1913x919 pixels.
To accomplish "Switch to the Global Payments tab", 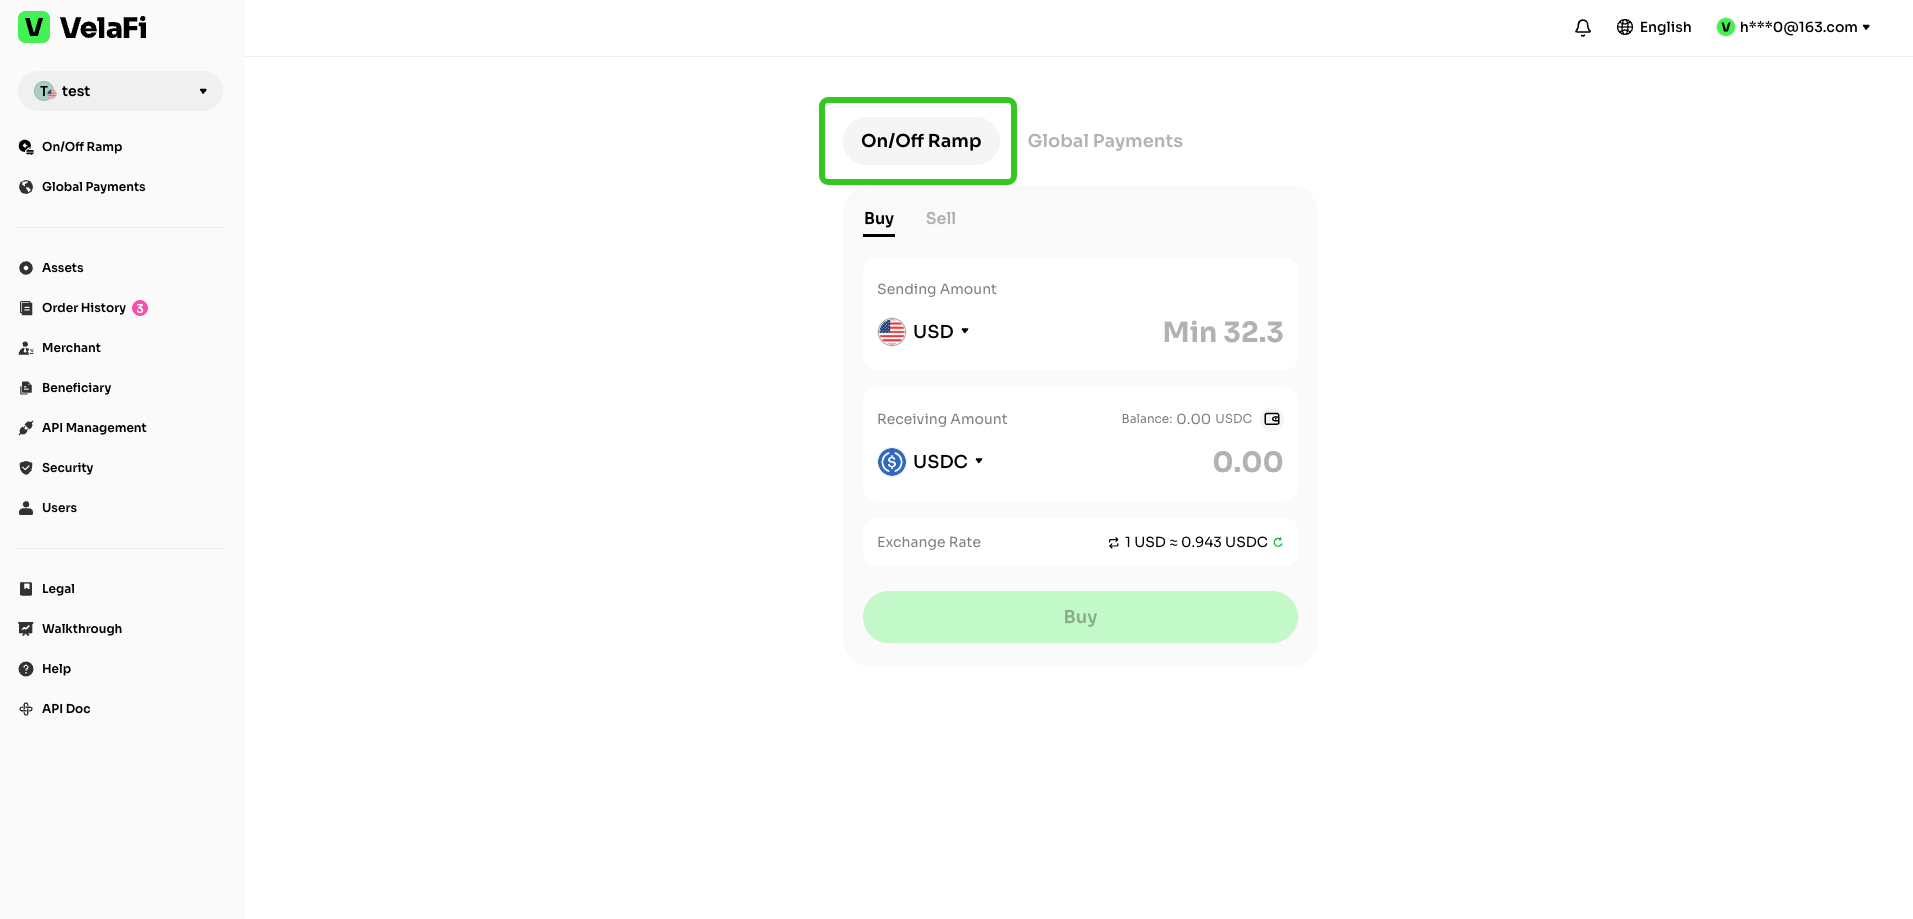I will (1104, 141).
